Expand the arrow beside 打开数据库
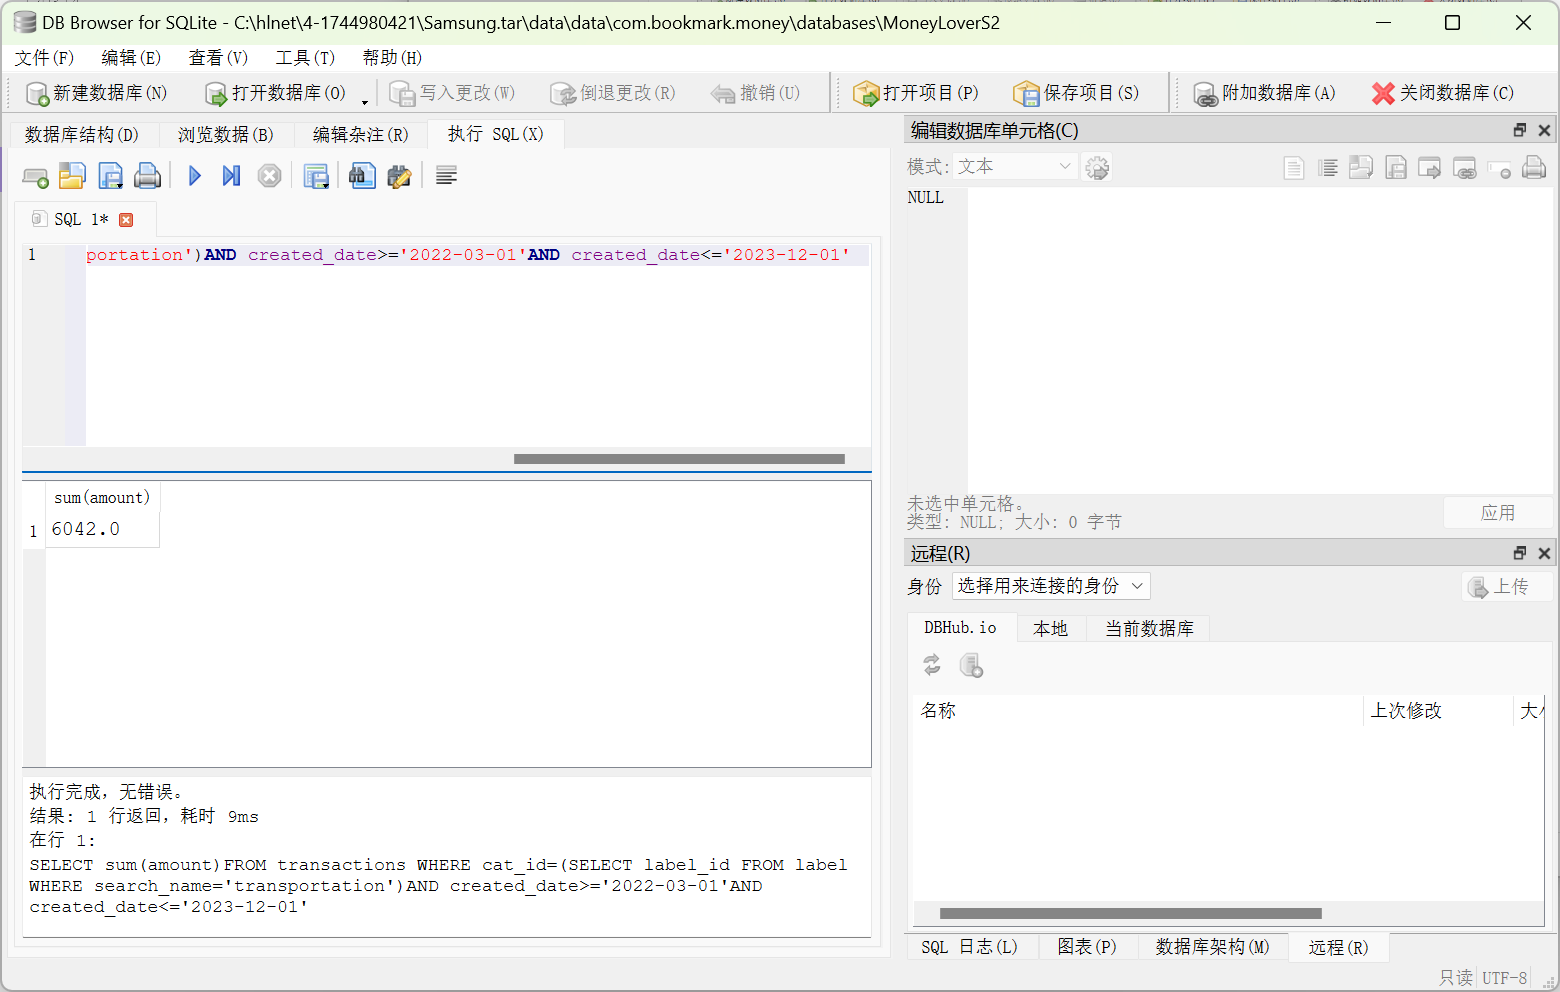The height and width of the screenshot is (992, 1560). [x=365, y=101]
